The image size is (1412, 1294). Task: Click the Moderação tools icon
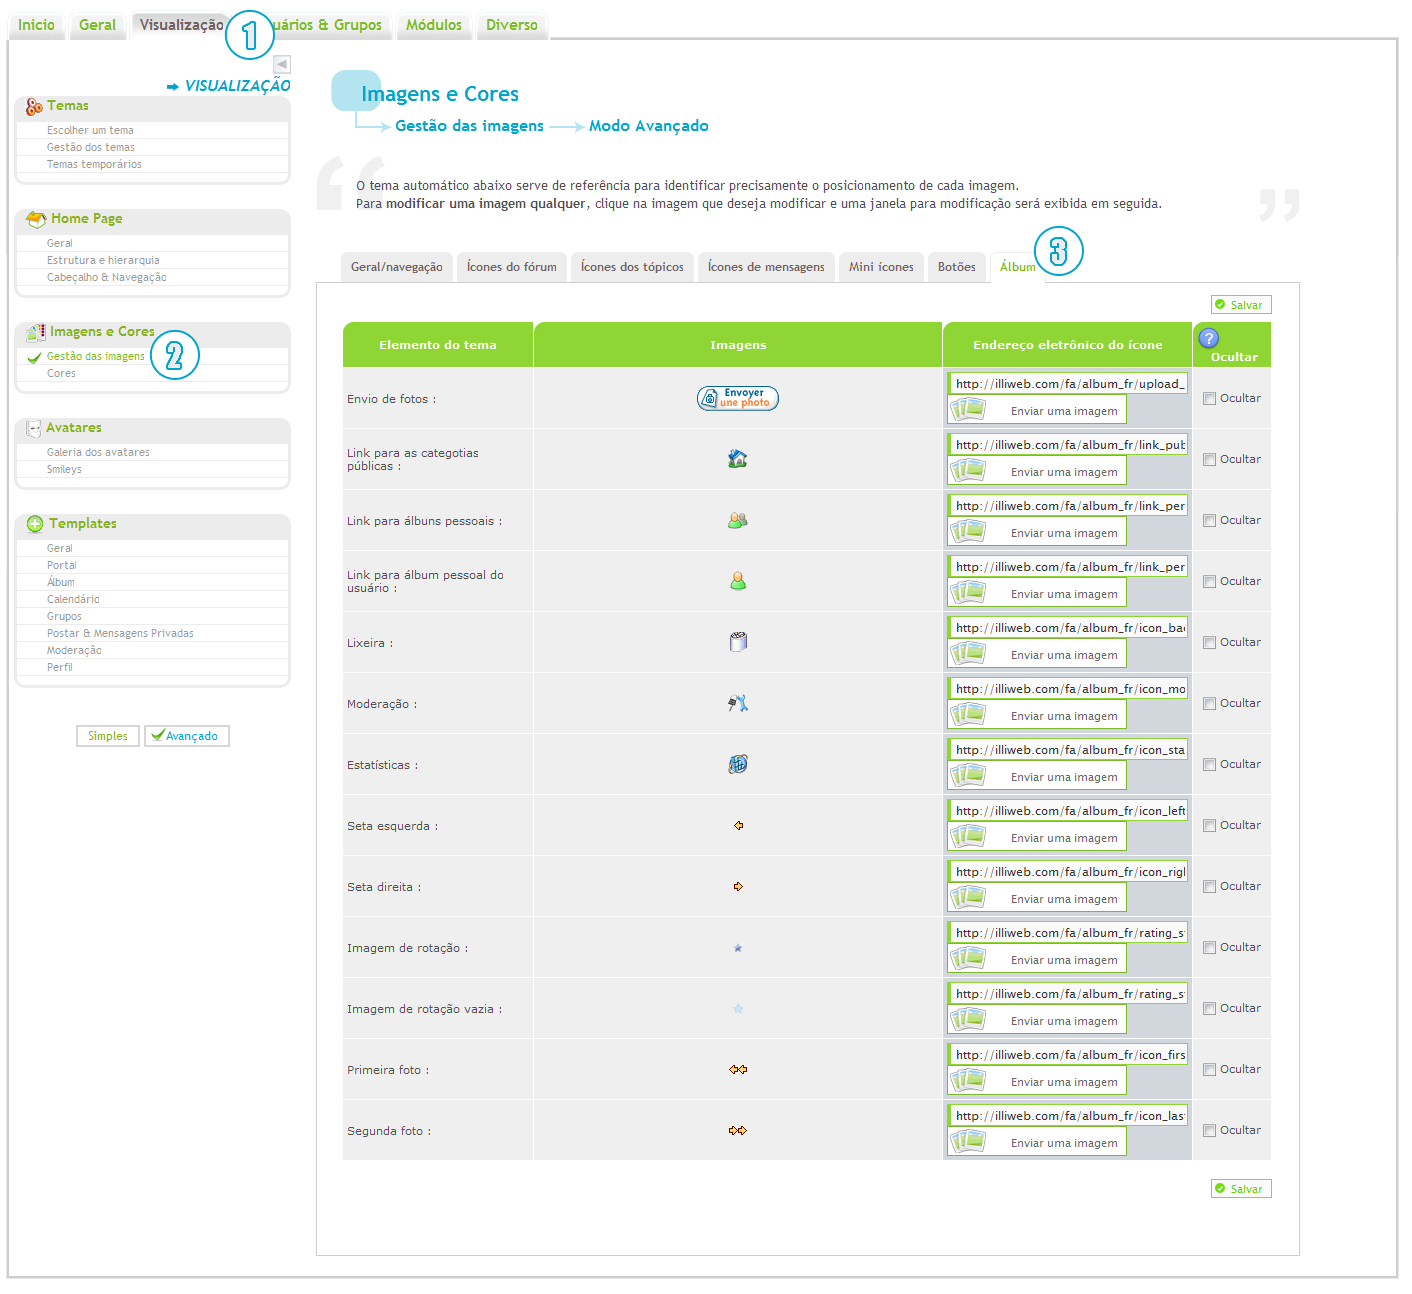point(738,703)
